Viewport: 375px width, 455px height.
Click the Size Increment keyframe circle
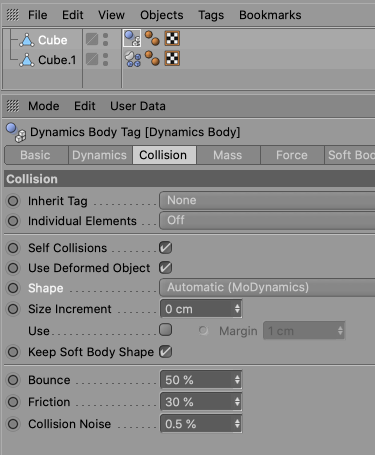coord(13,309)
